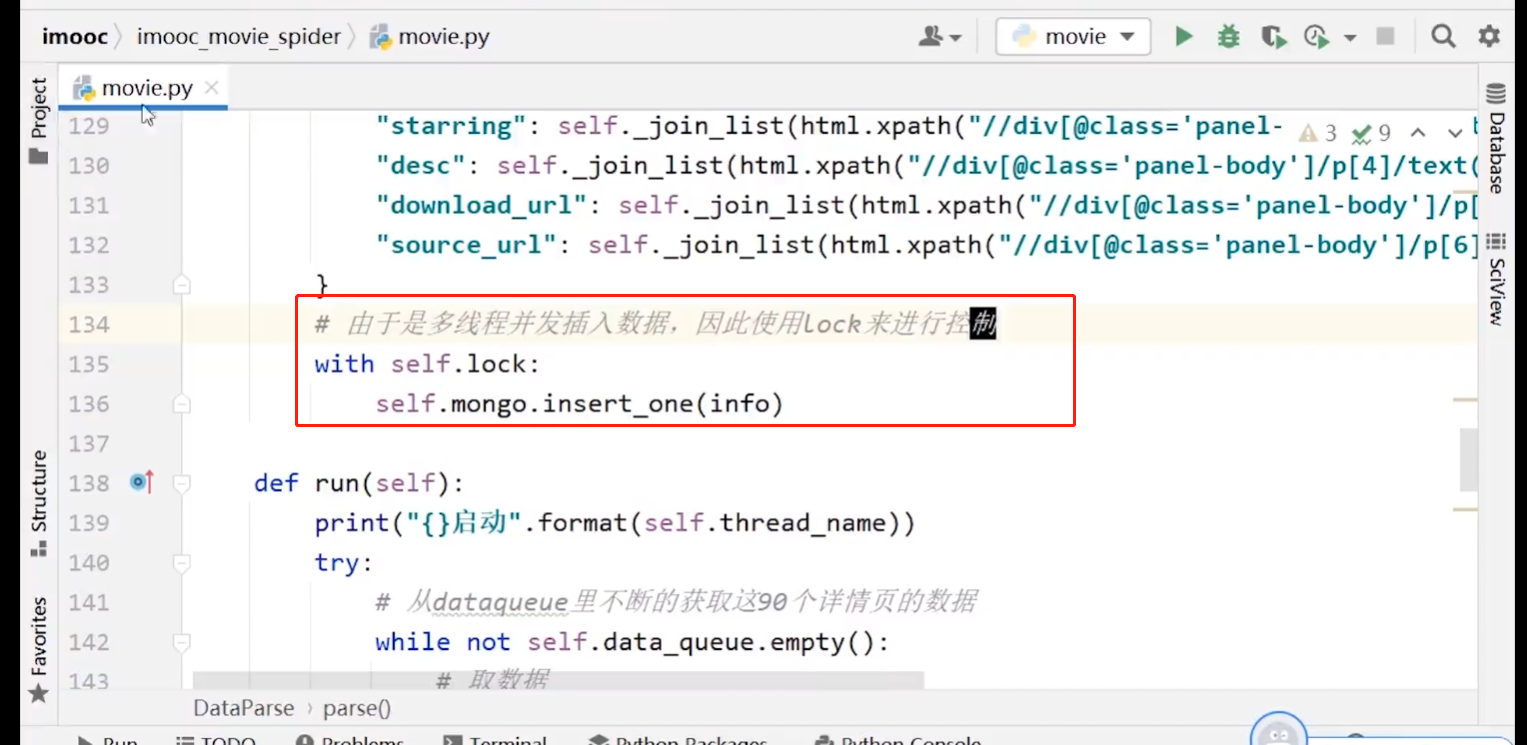Image resolution: width=1527 pixels, height=745 pixels.
Task: Open the Terminal tool window
Action: [496, 741]
